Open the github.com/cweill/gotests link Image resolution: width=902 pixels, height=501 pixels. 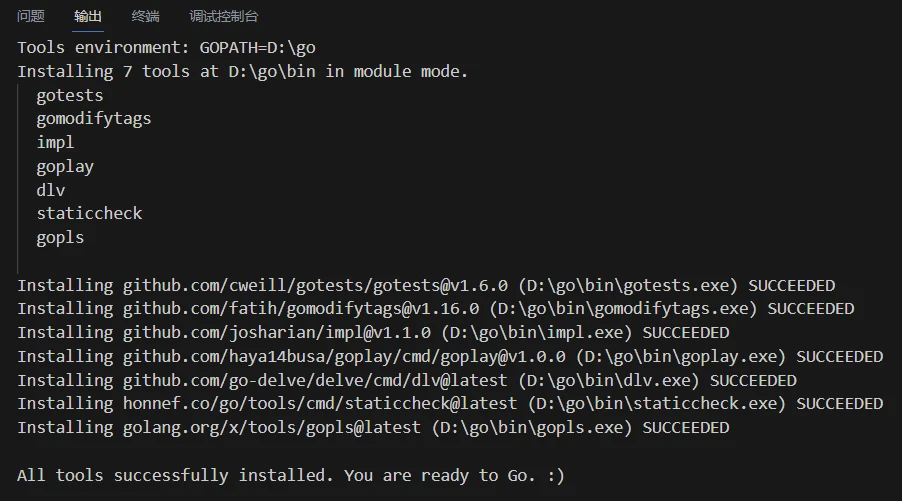click(315, 285)
